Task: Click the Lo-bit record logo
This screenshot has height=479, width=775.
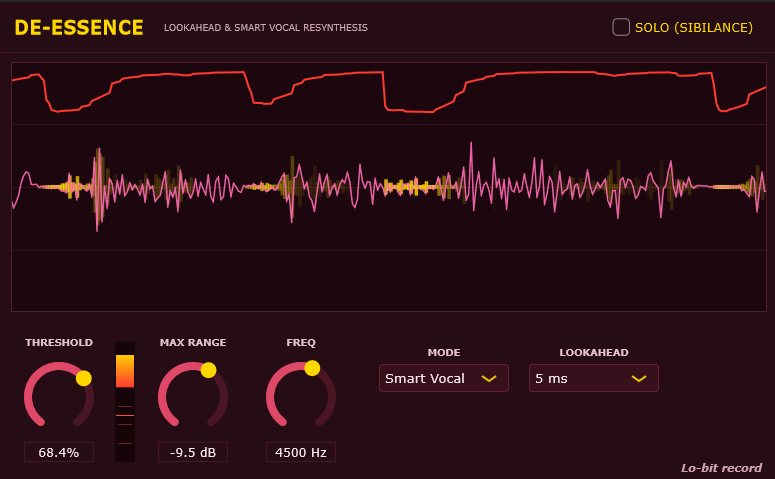Action: point(721,468)
